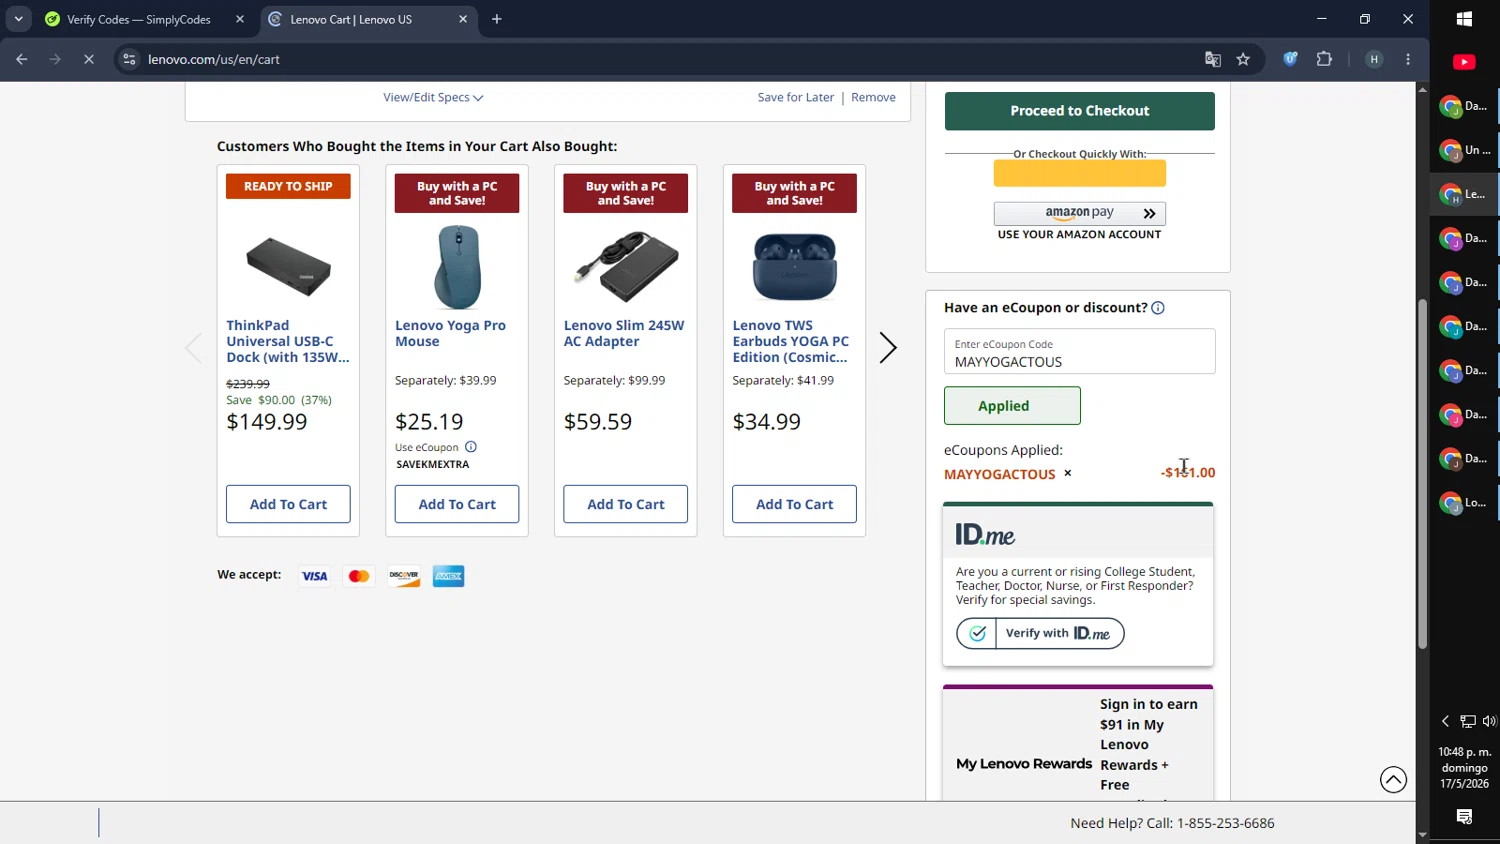Screen dimensions: 1500x844
Task: Open the Windows notification center icon
Action: (x=1464, y=817)
